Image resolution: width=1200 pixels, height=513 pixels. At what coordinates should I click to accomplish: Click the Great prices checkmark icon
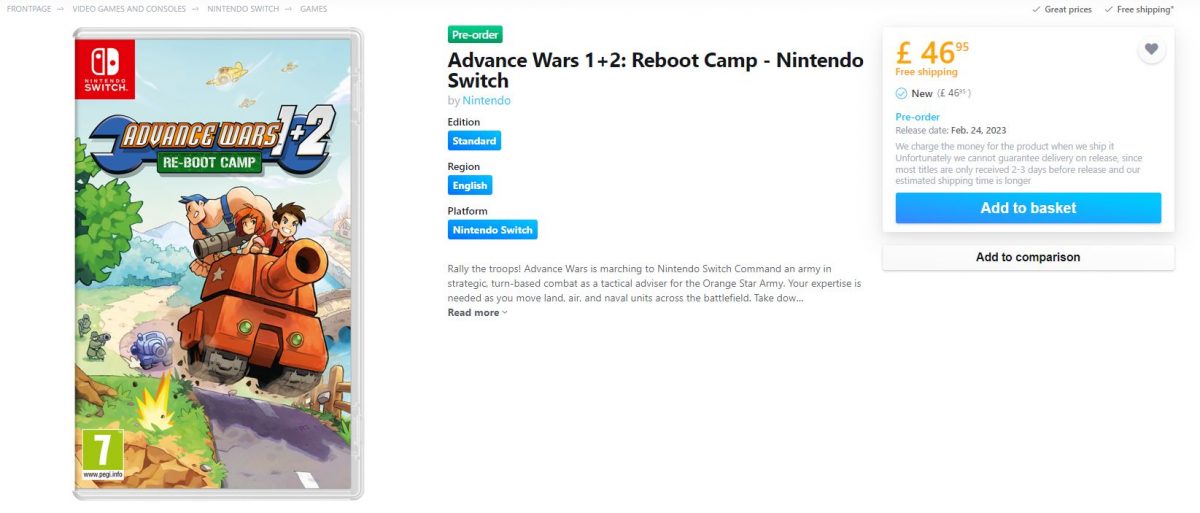(1036, 9)
